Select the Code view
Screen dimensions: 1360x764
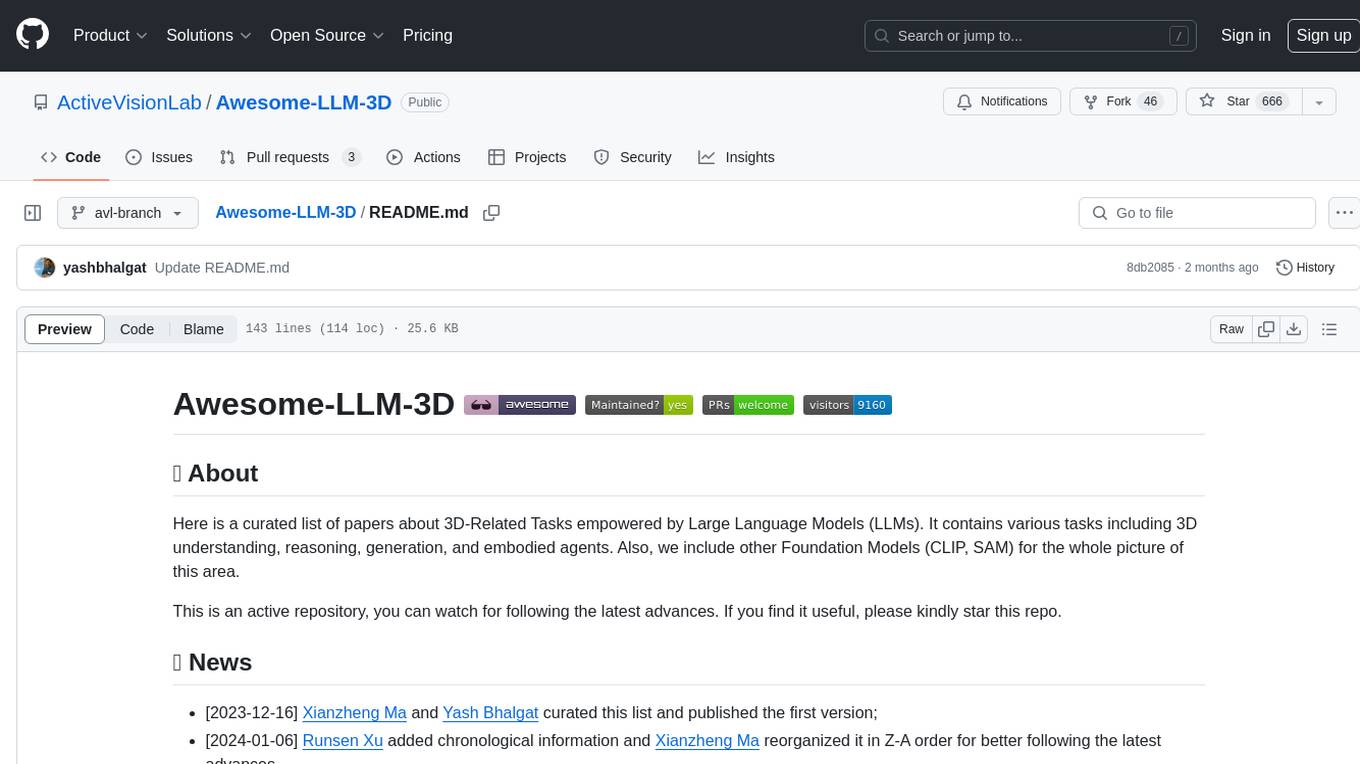coord(137,329)
